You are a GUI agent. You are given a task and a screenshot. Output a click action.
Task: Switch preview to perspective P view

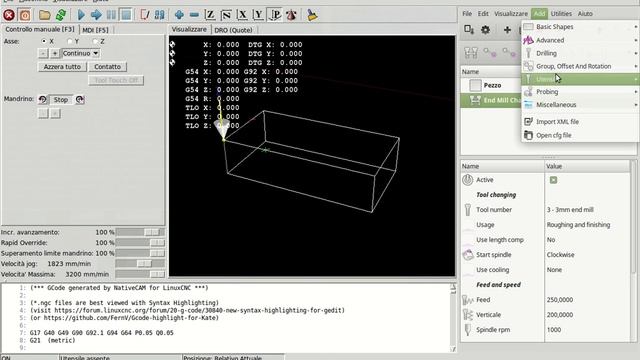coord(275,15)
